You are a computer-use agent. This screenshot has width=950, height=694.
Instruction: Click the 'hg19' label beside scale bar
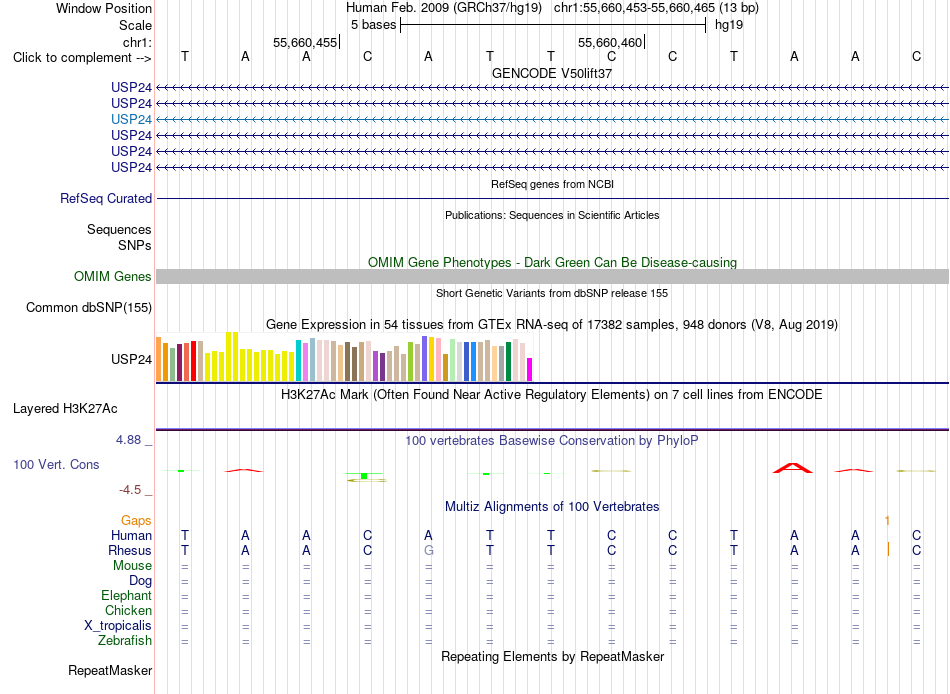[x=729, y=25]
